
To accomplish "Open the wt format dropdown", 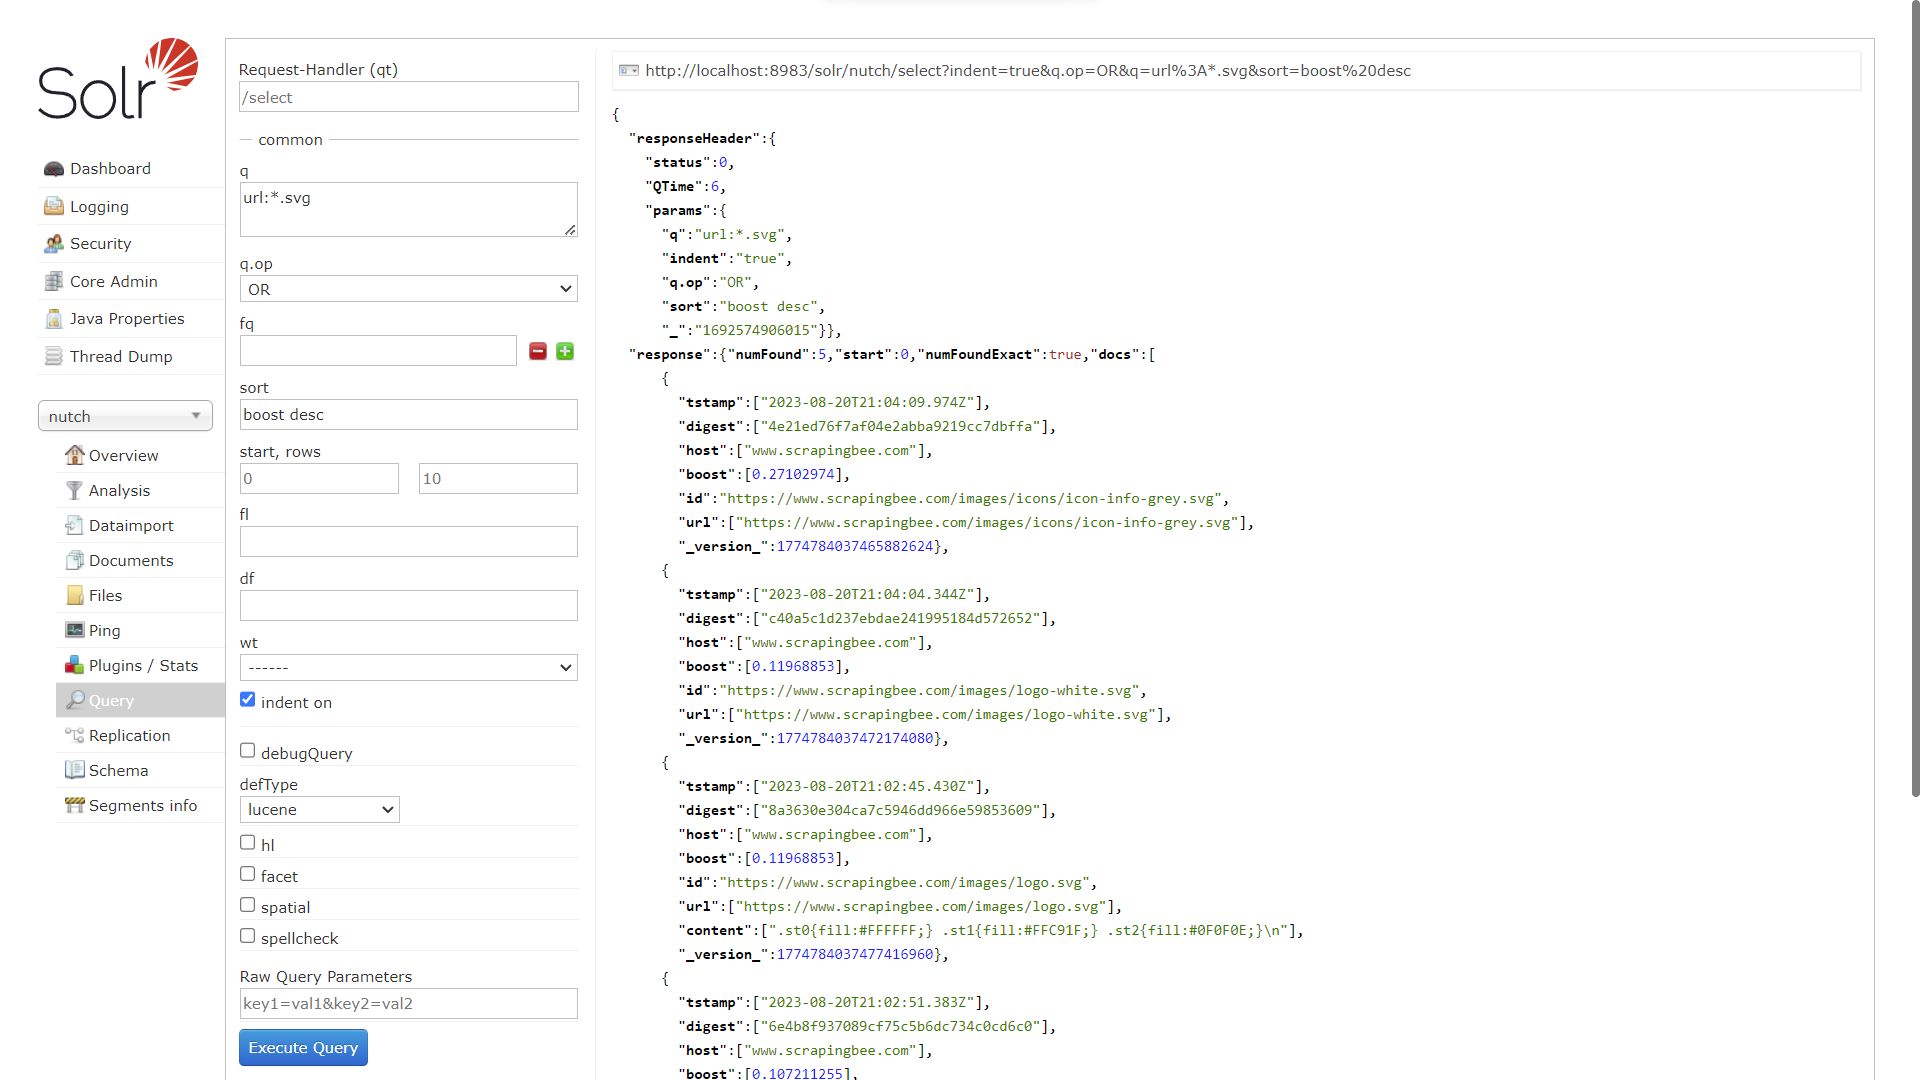I will pyautogui.click(x=407, y=666).
